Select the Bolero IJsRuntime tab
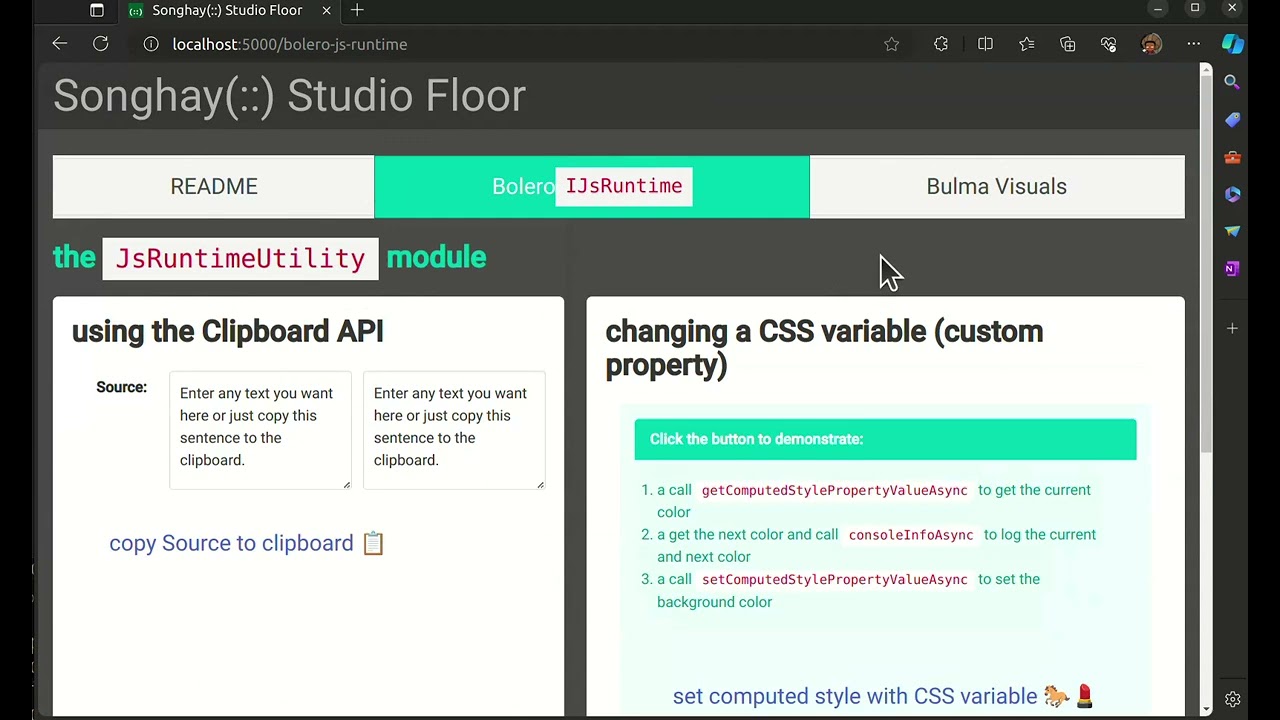Viewport: 1280px width, 720px height. tap(591, 187)
